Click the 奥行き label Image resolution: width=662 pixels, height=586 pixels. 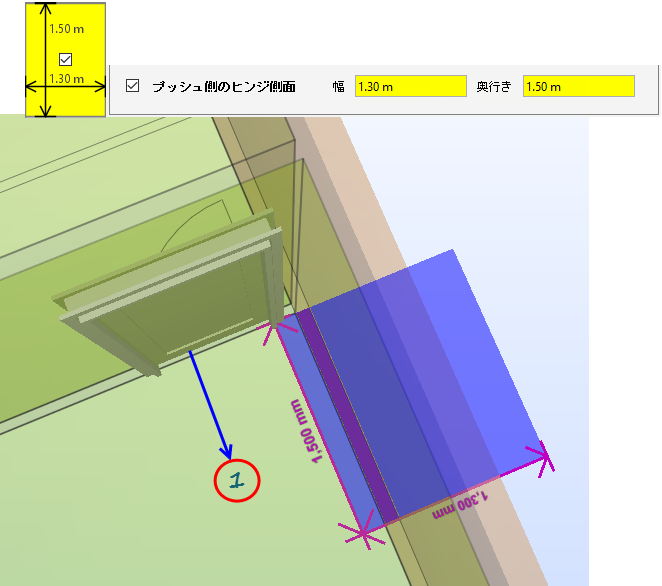[x=494, y=86]
